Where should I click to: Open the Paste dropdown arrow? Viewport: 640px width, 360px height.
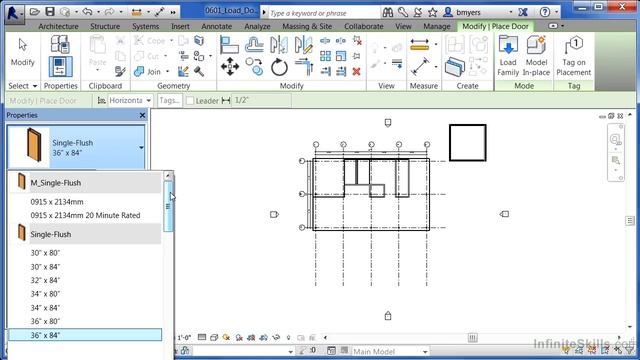(x=98, y=70)
